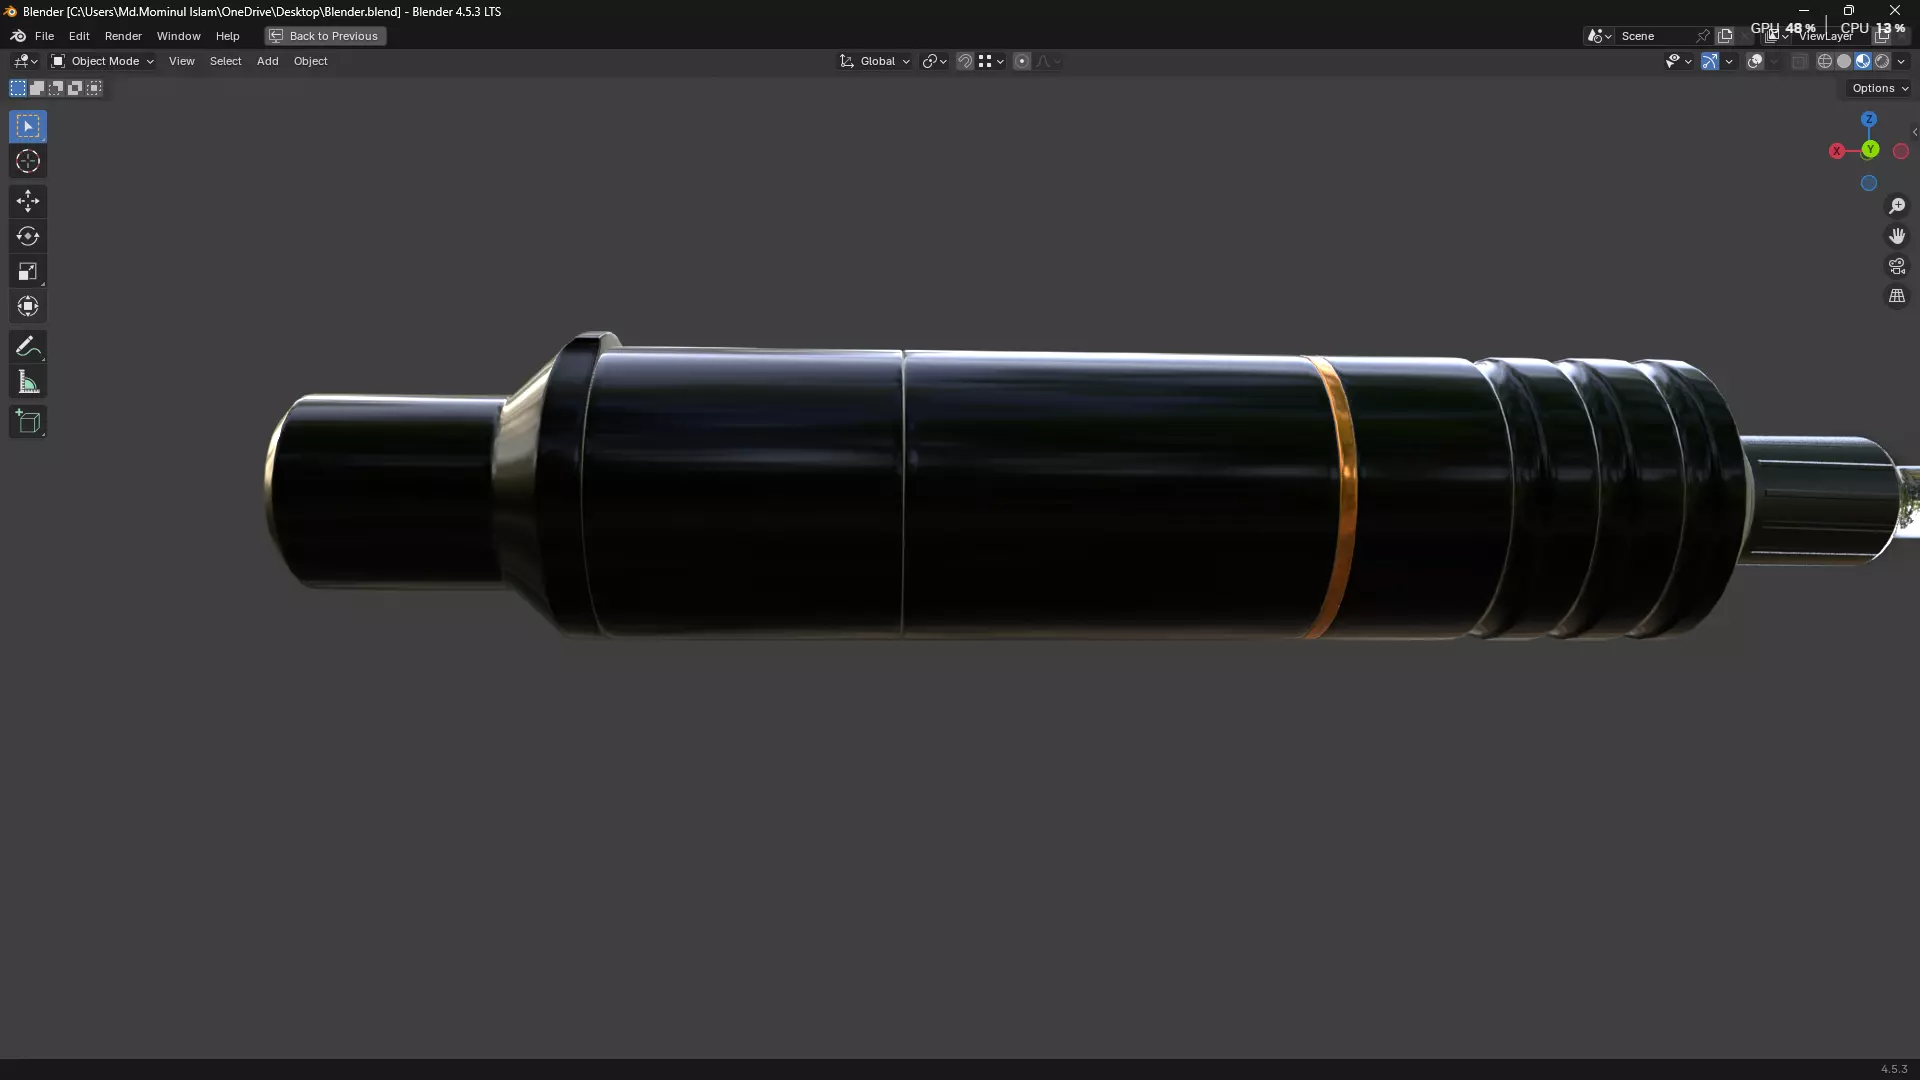1920x1080 pixels.
Task: Open the Window menu
Action: coord(178,36)
